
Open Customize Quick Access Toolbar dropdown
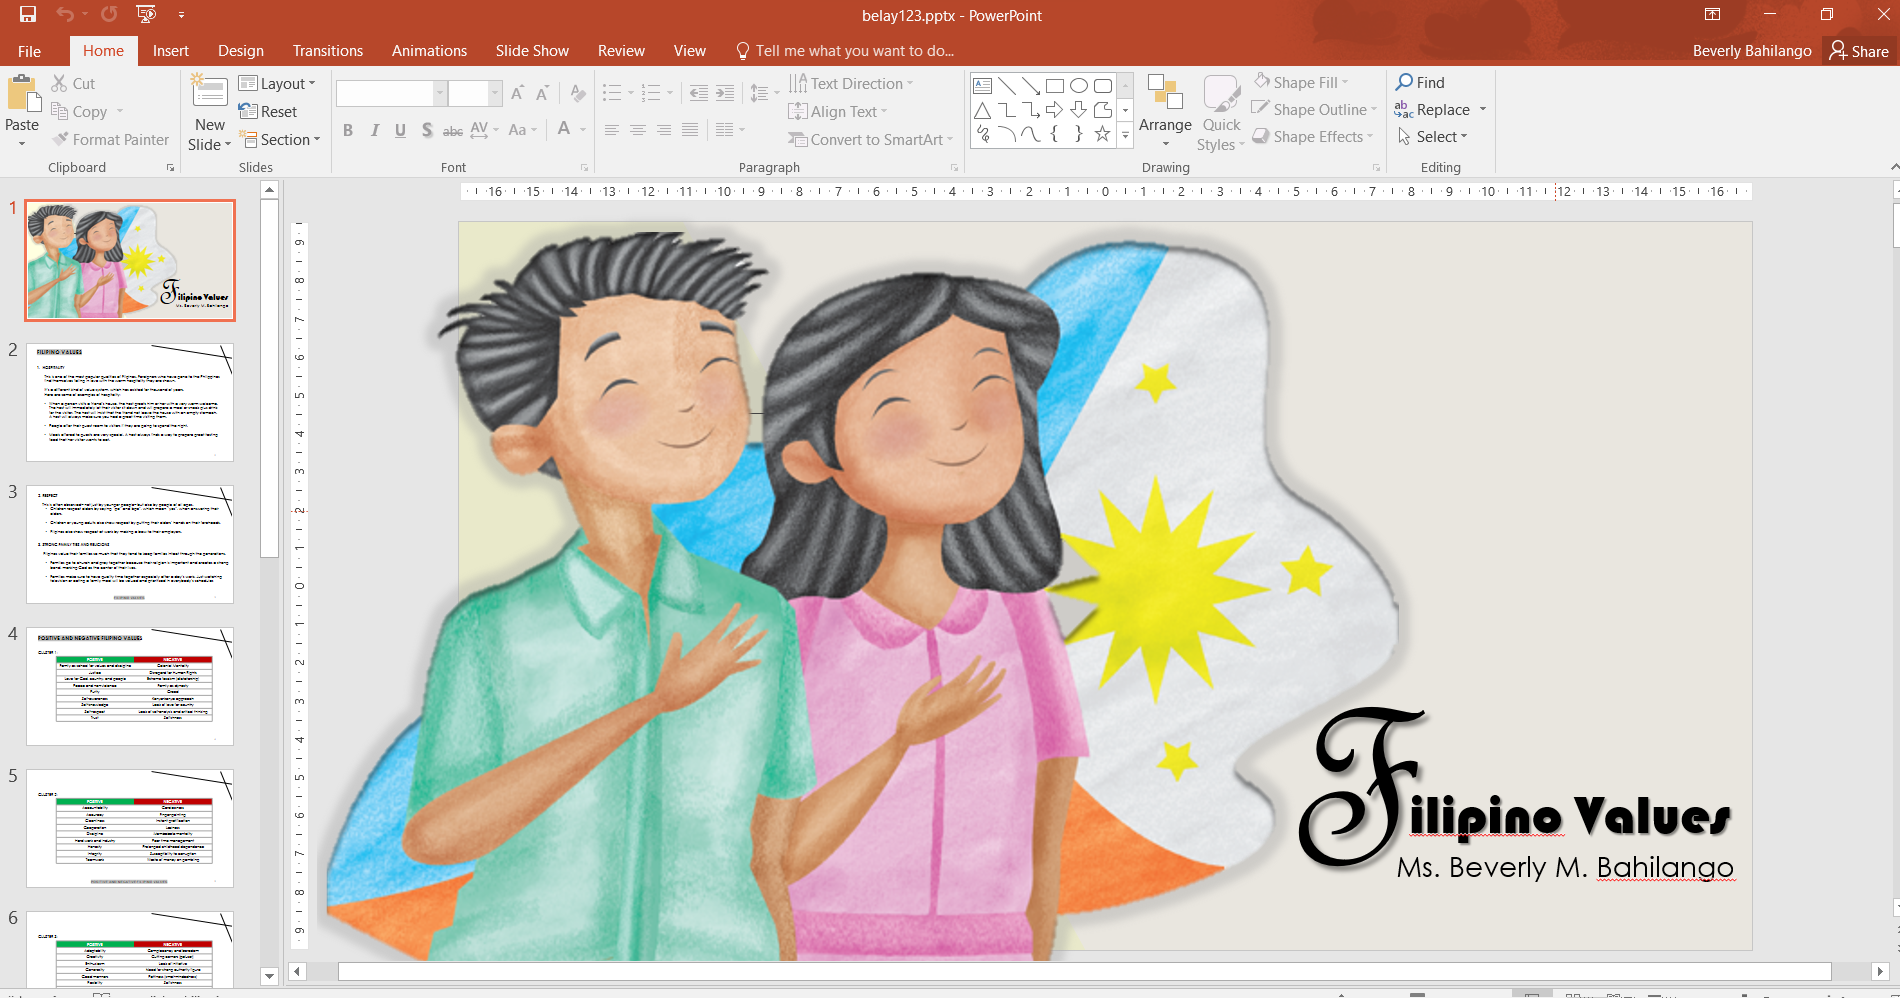181,15
